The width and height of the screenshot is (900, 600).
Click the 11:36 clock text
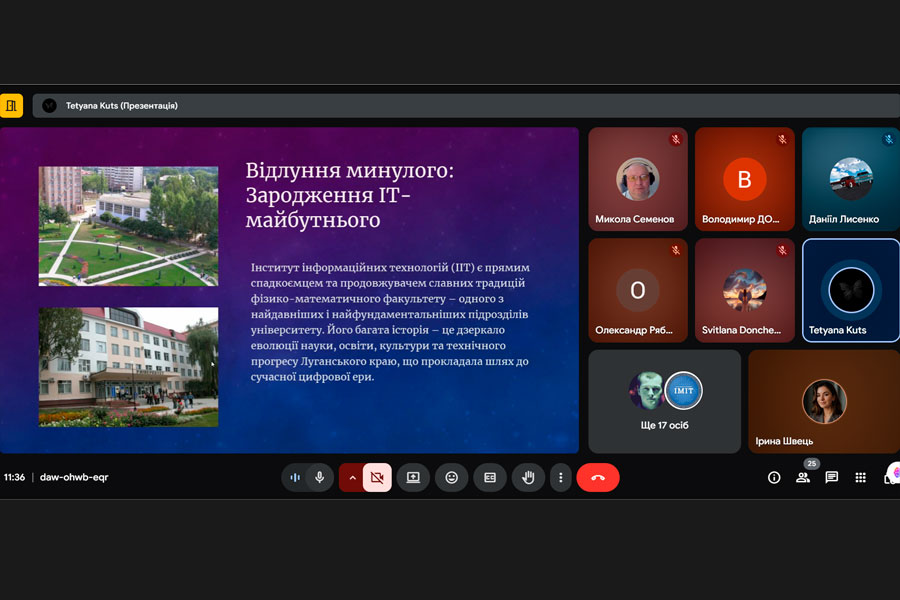click(14, 477)
